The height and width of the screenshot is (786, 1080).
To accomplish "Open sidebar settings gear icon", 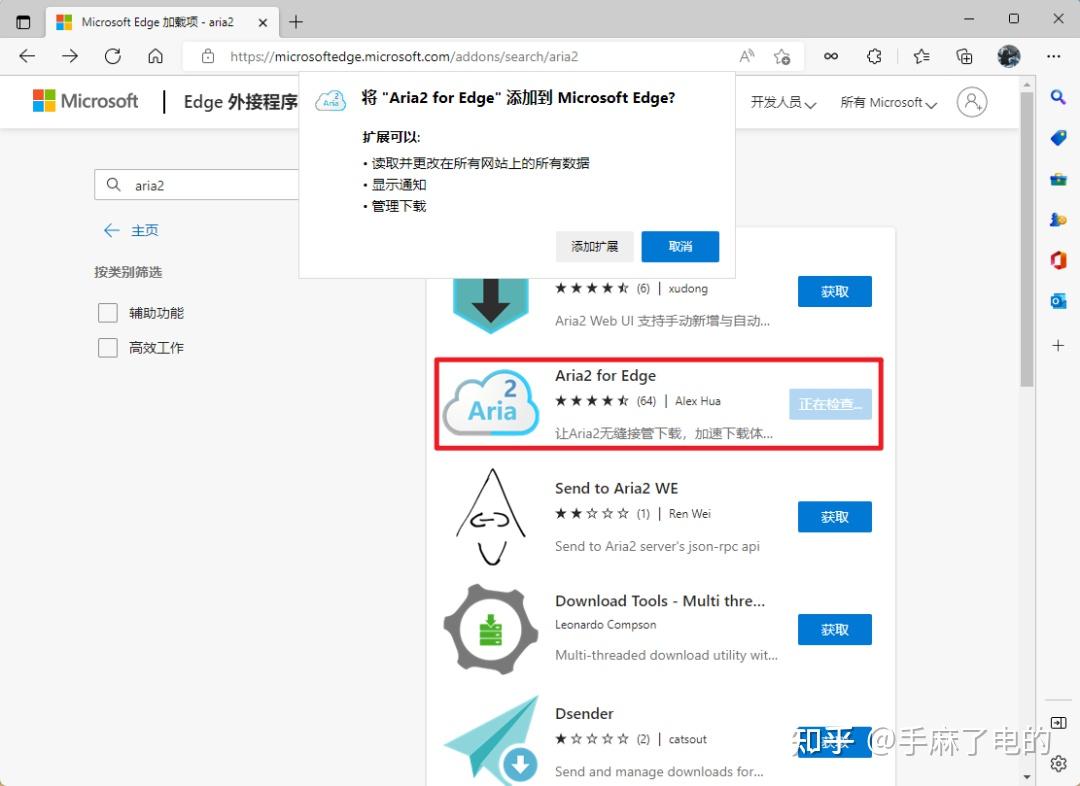I will pyautogui.click(x=1059, y=763).
